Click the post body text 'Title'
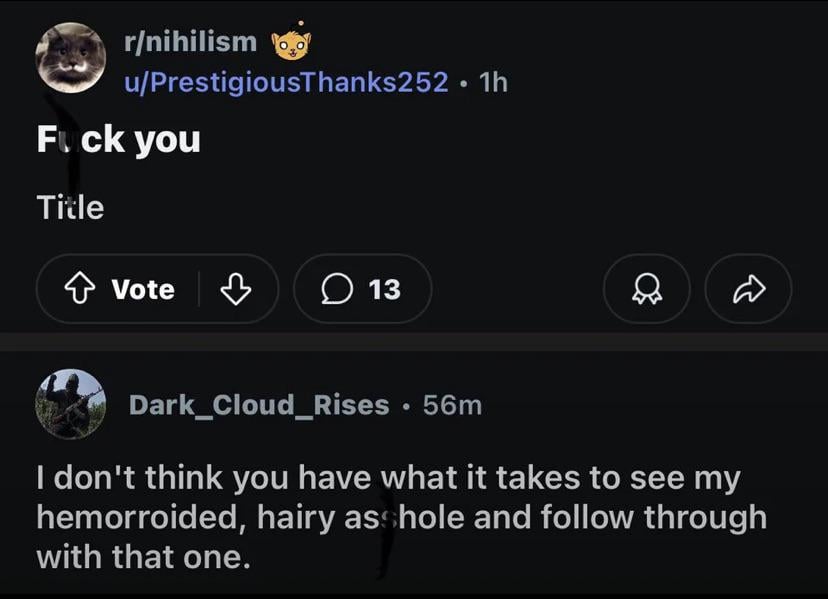This screenshot has width=828, height=599. click(x=70, y=207)
